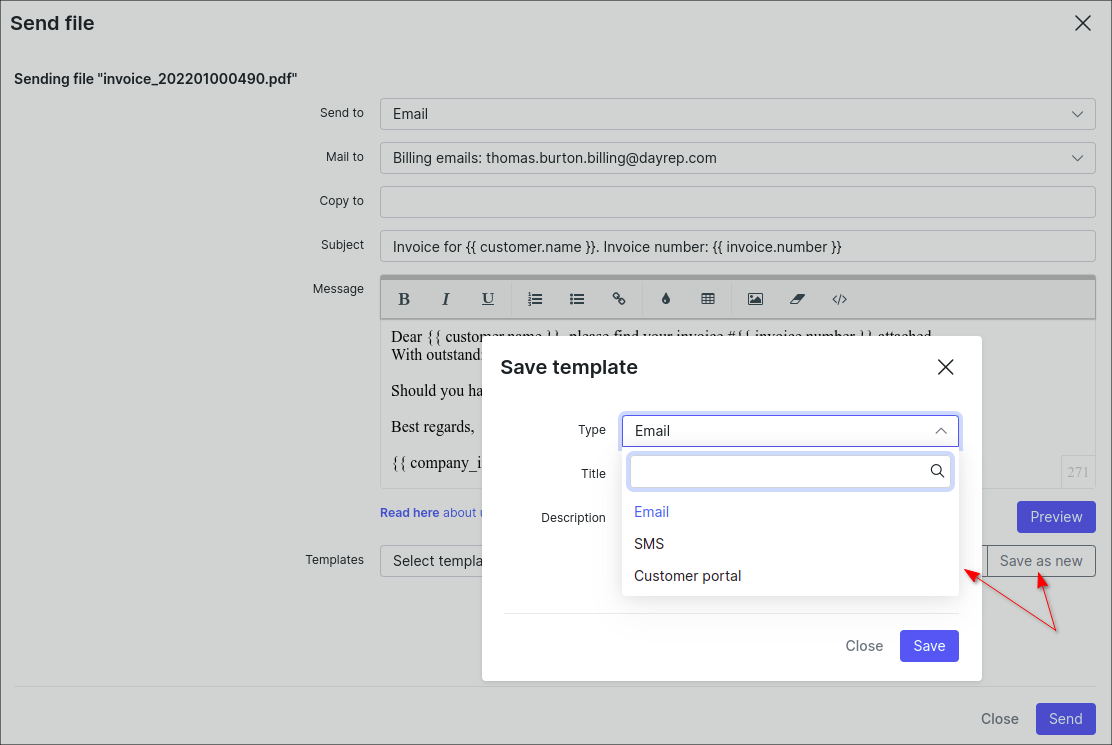The height and width of the screenshot is (745, 1112).
Task: Click the template type search field
Action: [780, 471]
